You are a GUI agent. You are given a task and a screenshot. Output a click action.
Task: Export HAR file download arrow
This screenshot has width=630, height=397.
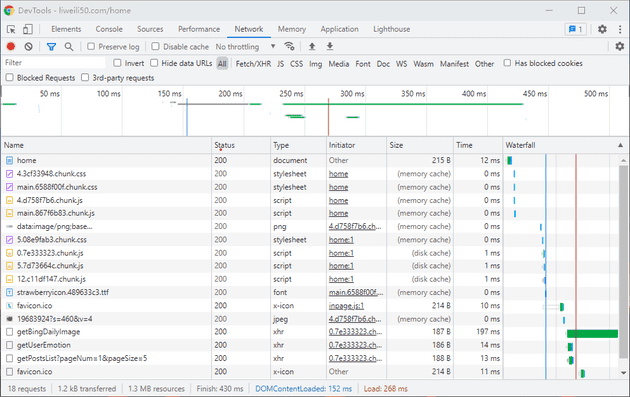click(x=329, y=46)
